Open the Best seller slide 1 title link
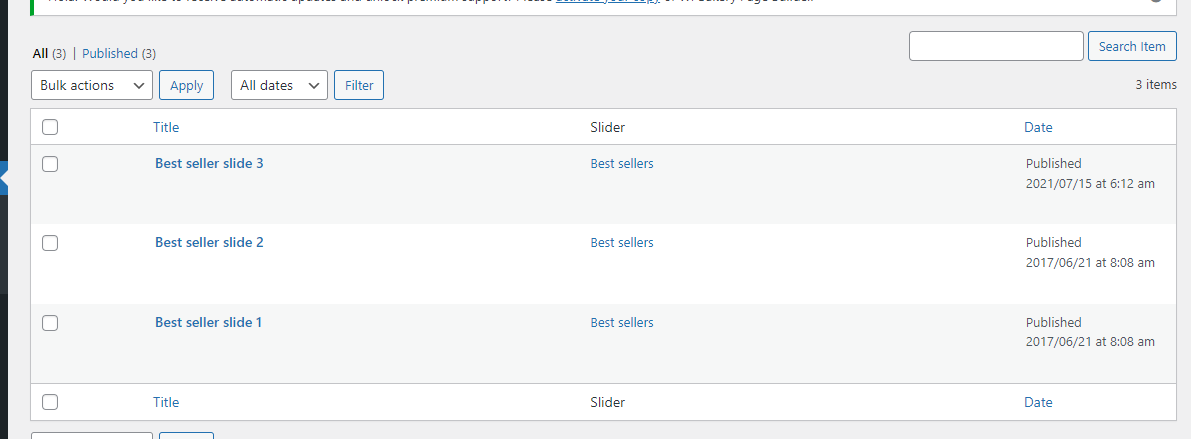The height and width of the screenshot is (439, 1191). [209, 322]
